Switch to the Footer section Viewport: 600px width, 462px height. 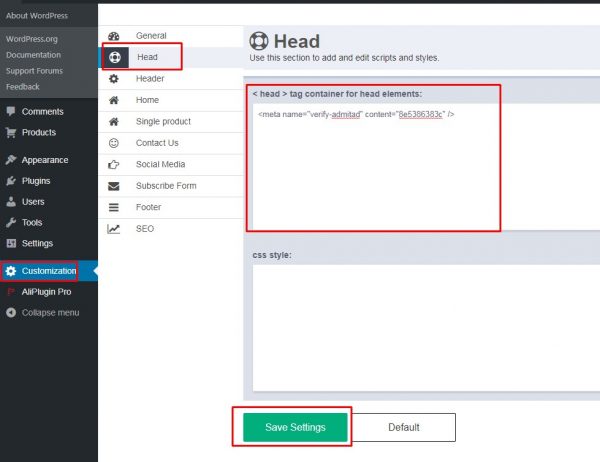171,207
